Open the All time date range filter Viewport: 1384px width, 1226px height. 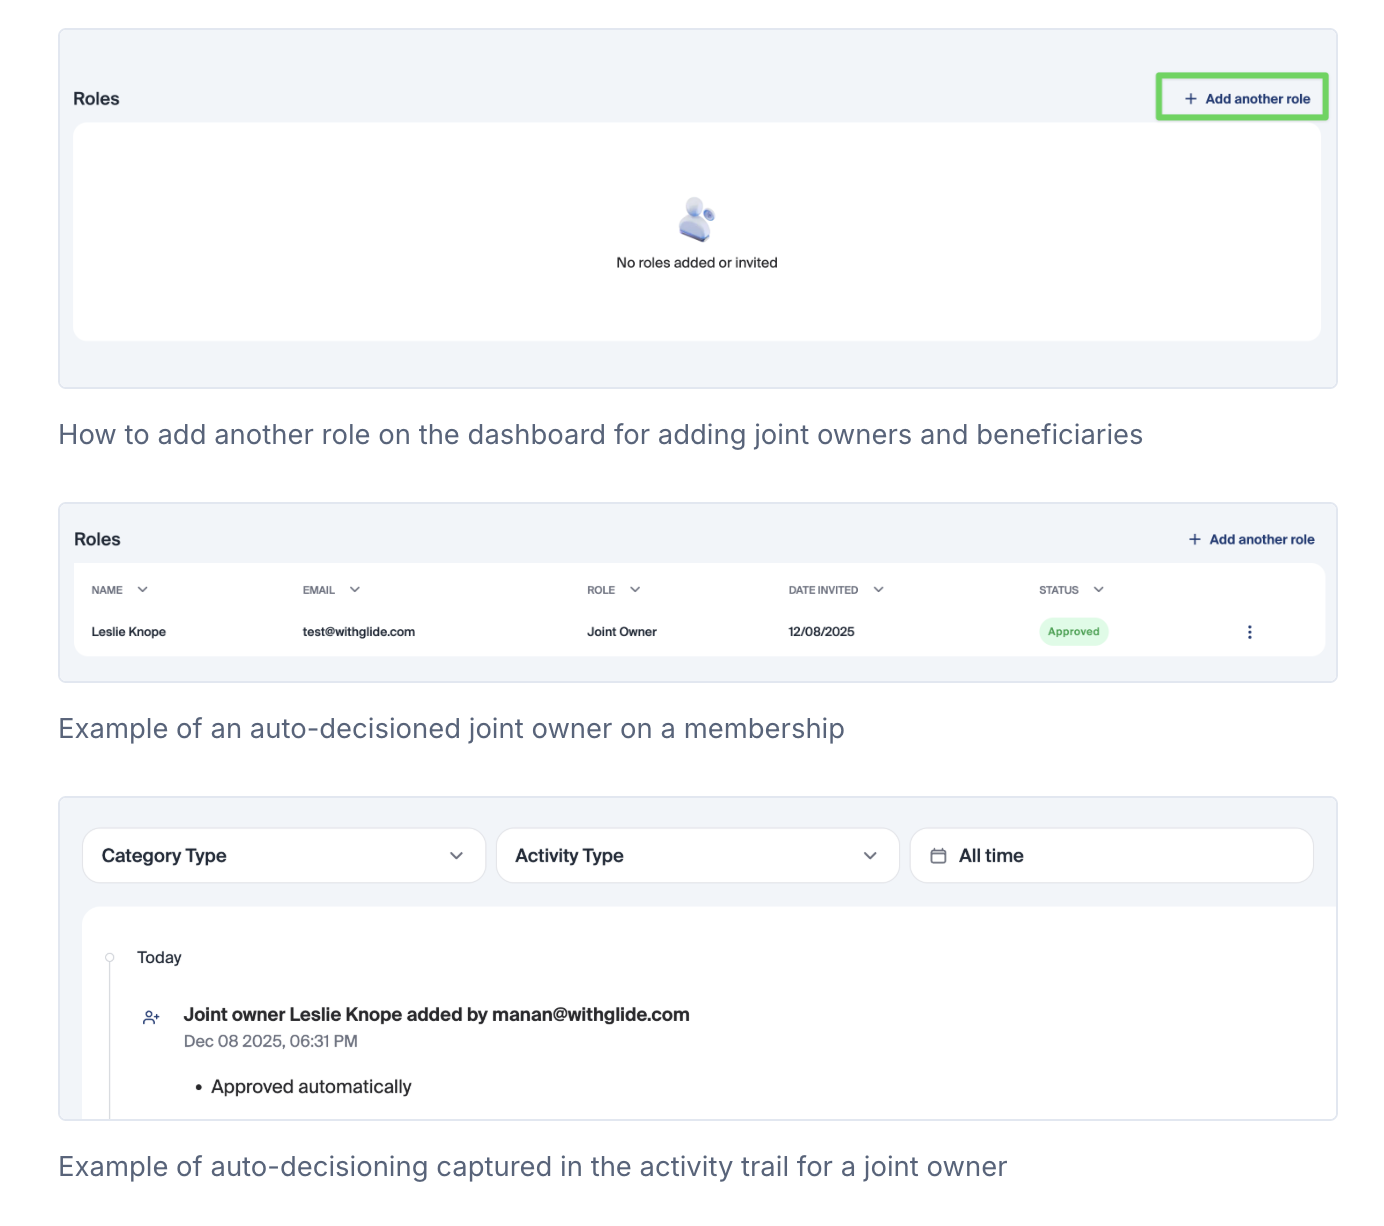click(1110, 855)
